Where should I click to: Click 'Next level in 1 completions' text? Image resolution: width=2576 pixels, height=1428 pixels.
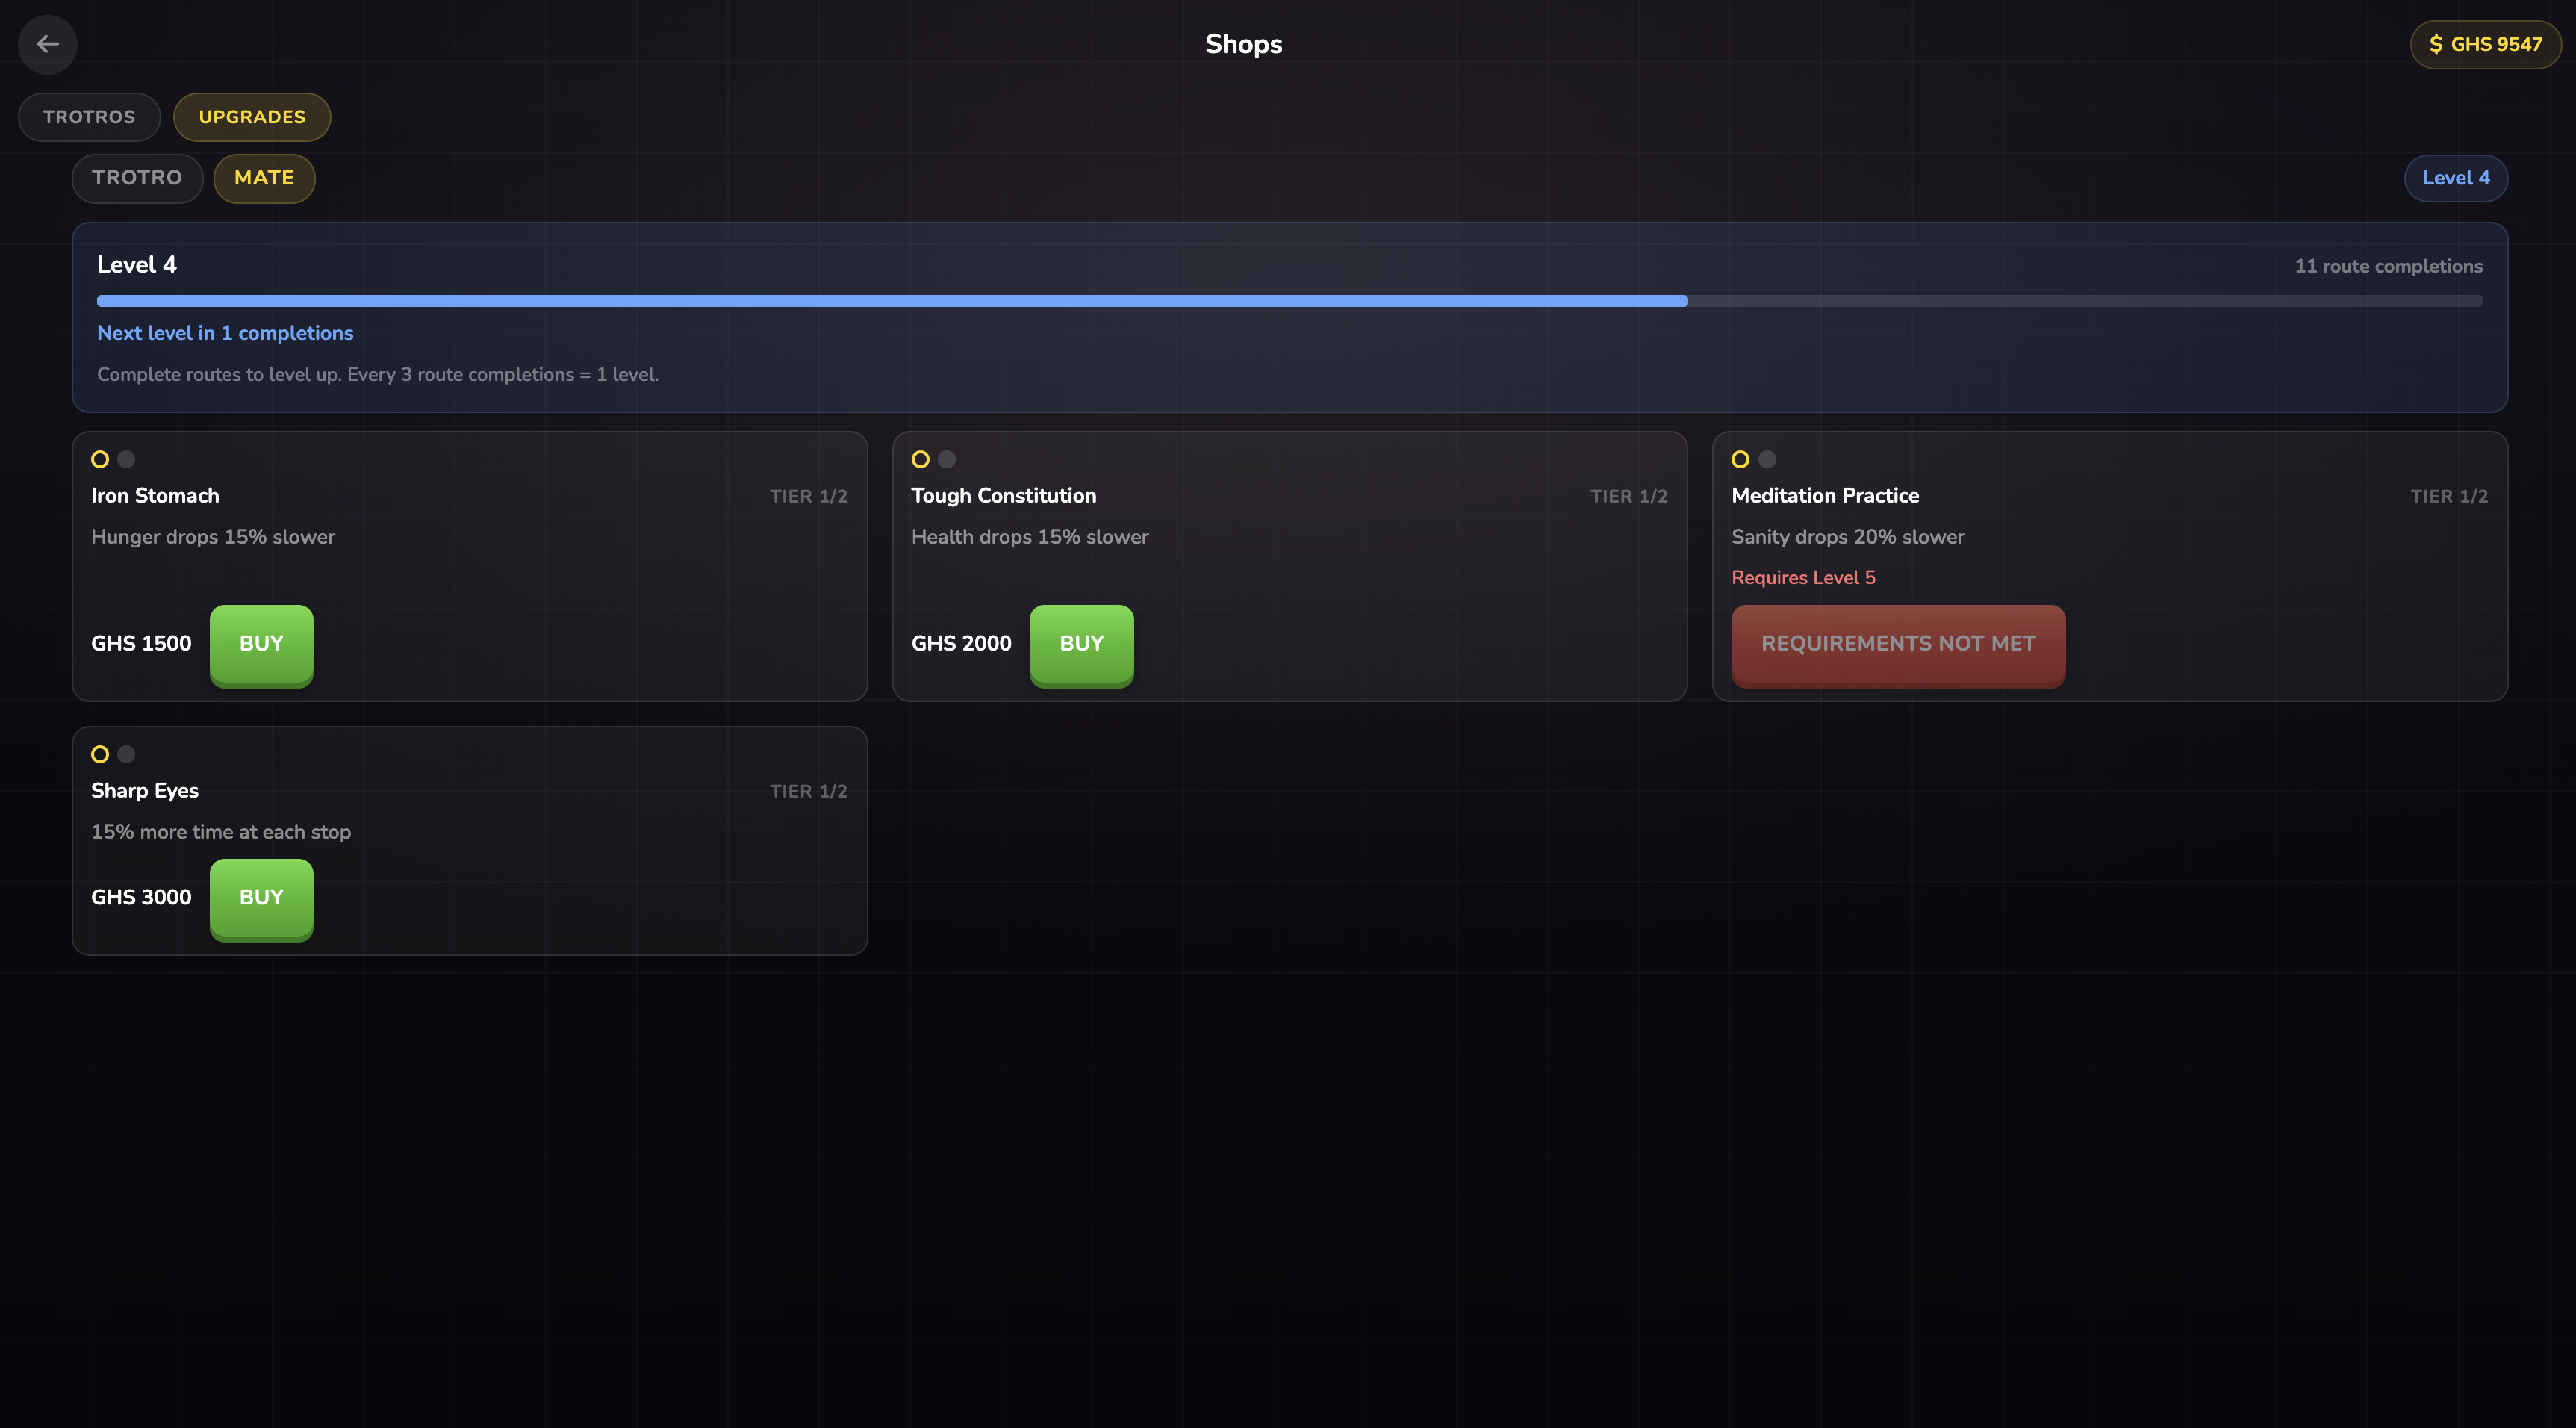point(225,333)
